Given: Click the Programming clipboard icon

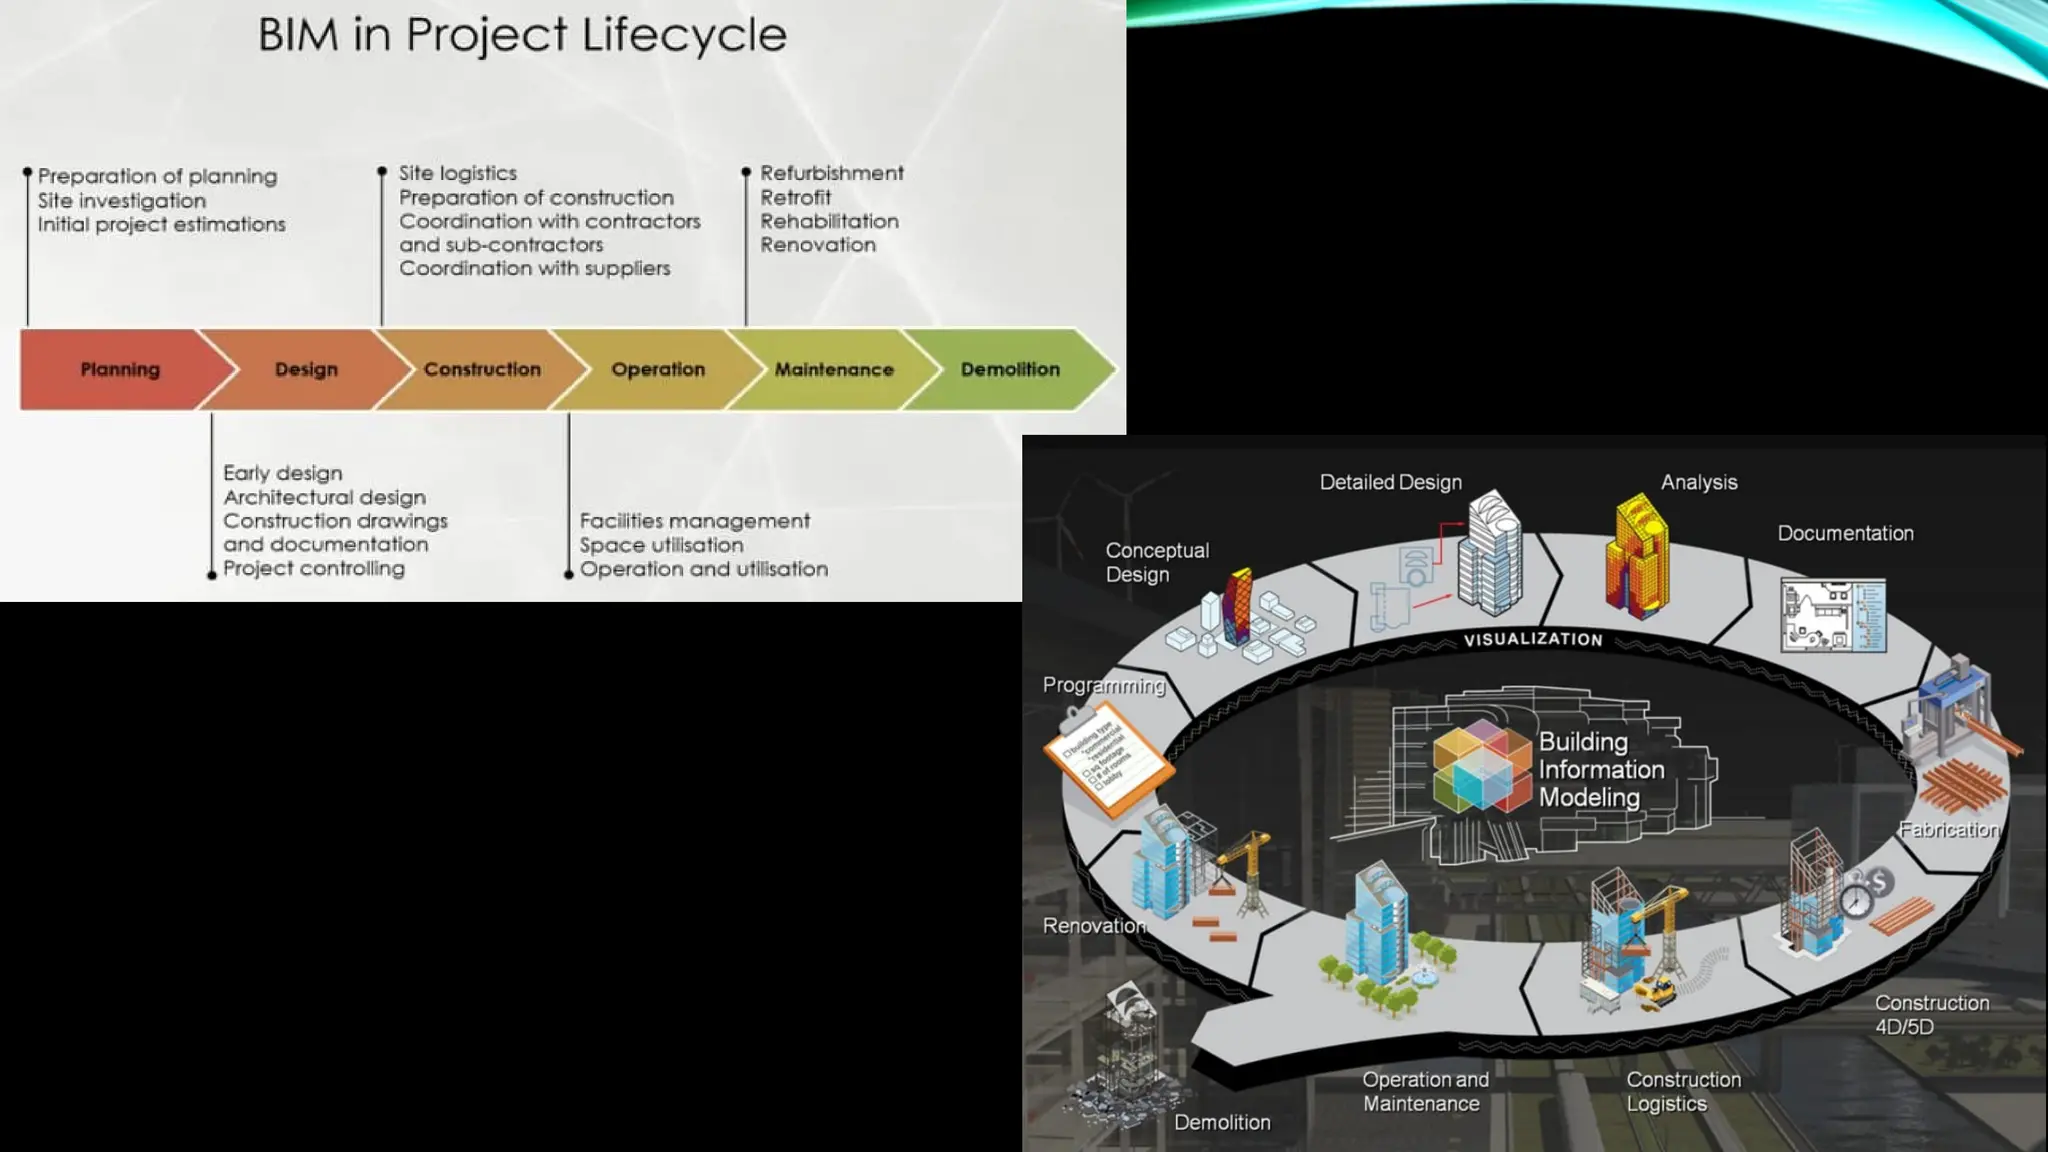Looking at the screenshot, I should [x=1107, y=760].
